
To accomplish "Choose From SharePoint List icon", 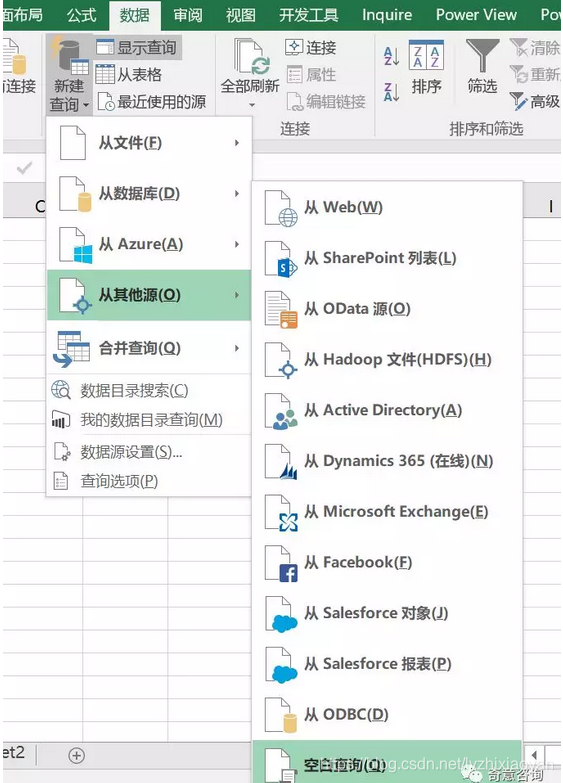I will coord(280,259).
